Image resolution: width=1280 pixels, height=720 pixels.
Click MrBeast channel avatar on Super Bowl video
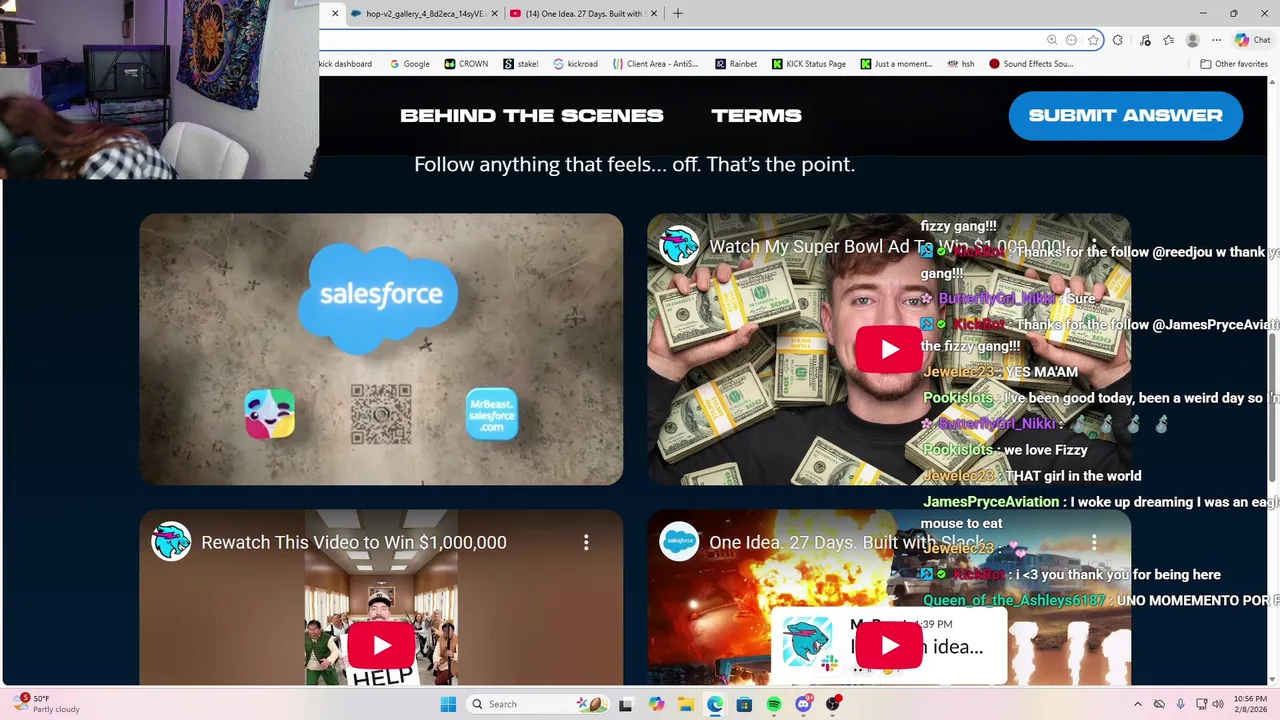pos(679,246)
